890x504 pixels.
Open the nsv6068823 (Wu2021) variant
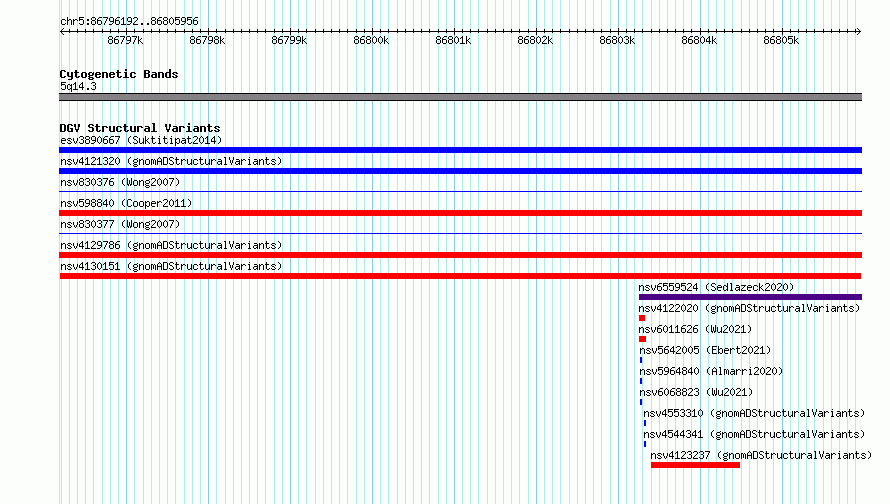696,392
